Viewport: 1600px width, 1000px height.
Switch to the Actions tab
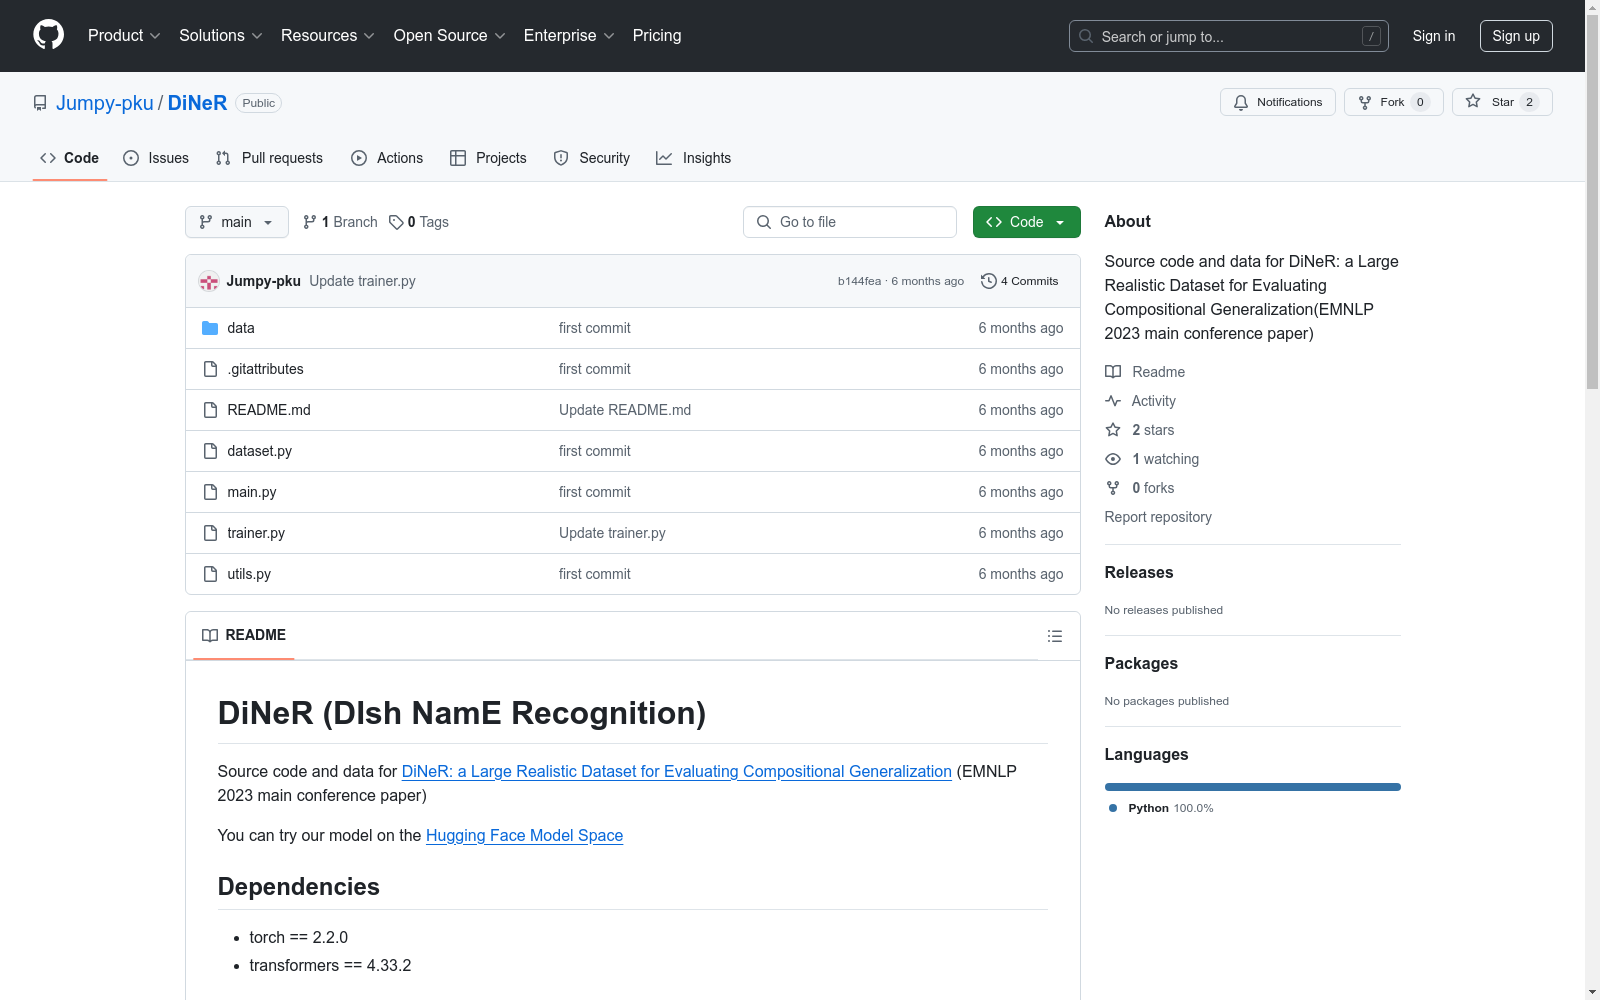pos(387,158)
